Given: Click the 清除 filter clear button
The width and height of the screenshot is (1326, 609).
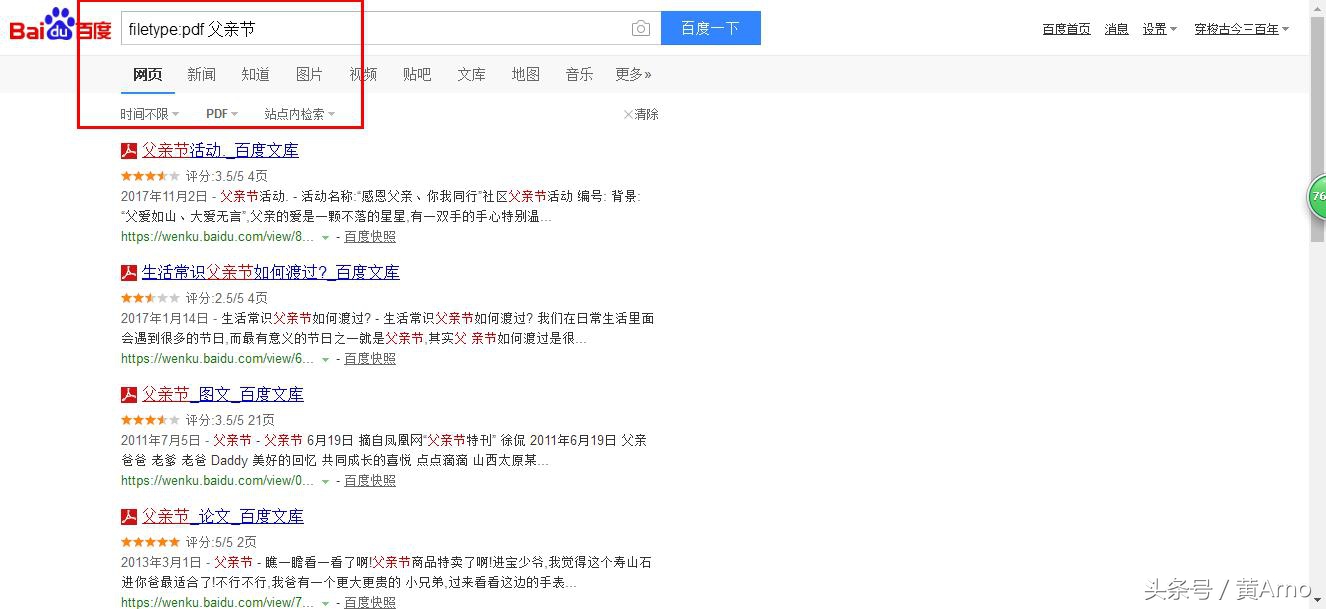Looking at the screenshot, I should click(x=641, y=114).
